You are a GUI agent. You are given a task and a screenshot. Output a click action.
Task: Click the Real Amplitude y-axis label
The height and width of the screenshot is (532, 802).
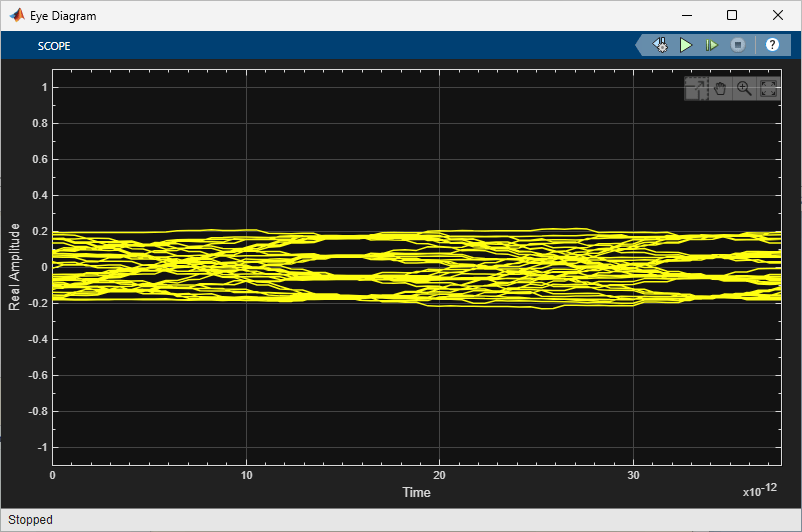point(14,267)
